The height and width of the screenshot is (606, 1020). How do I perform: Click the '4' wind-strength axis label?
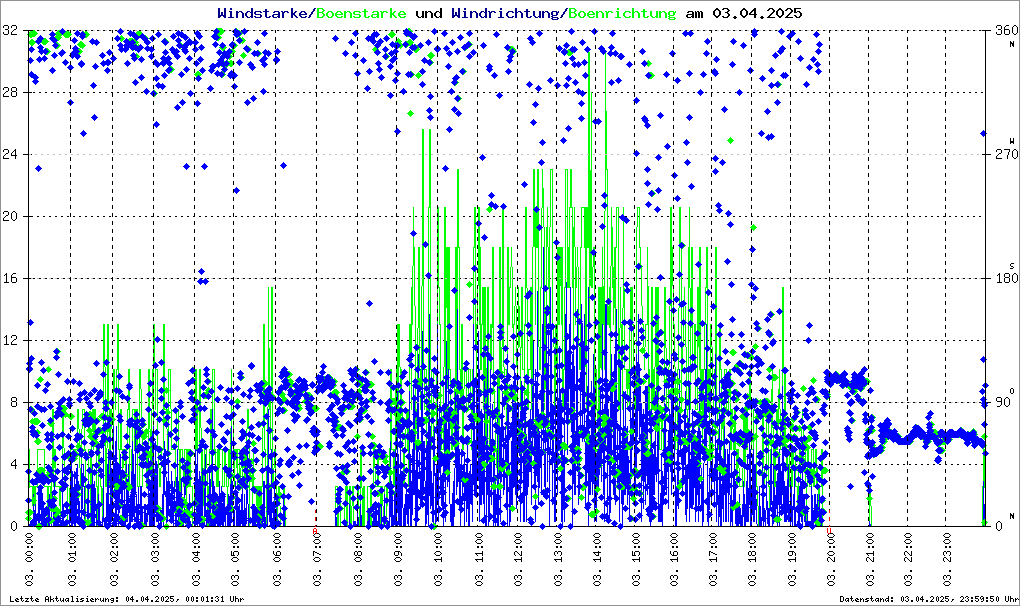pos(14,464)
